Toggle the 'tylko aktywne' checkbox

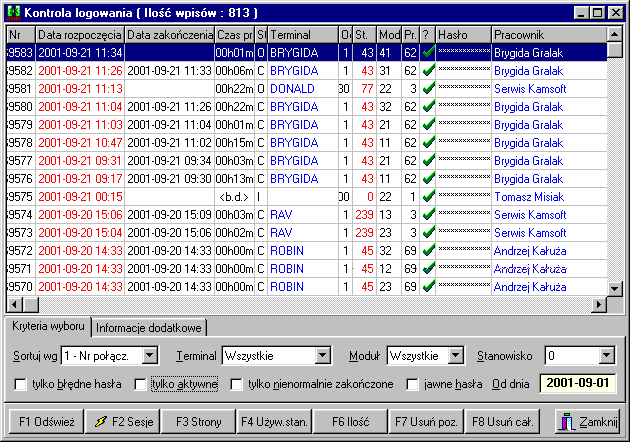coord(140,384)
